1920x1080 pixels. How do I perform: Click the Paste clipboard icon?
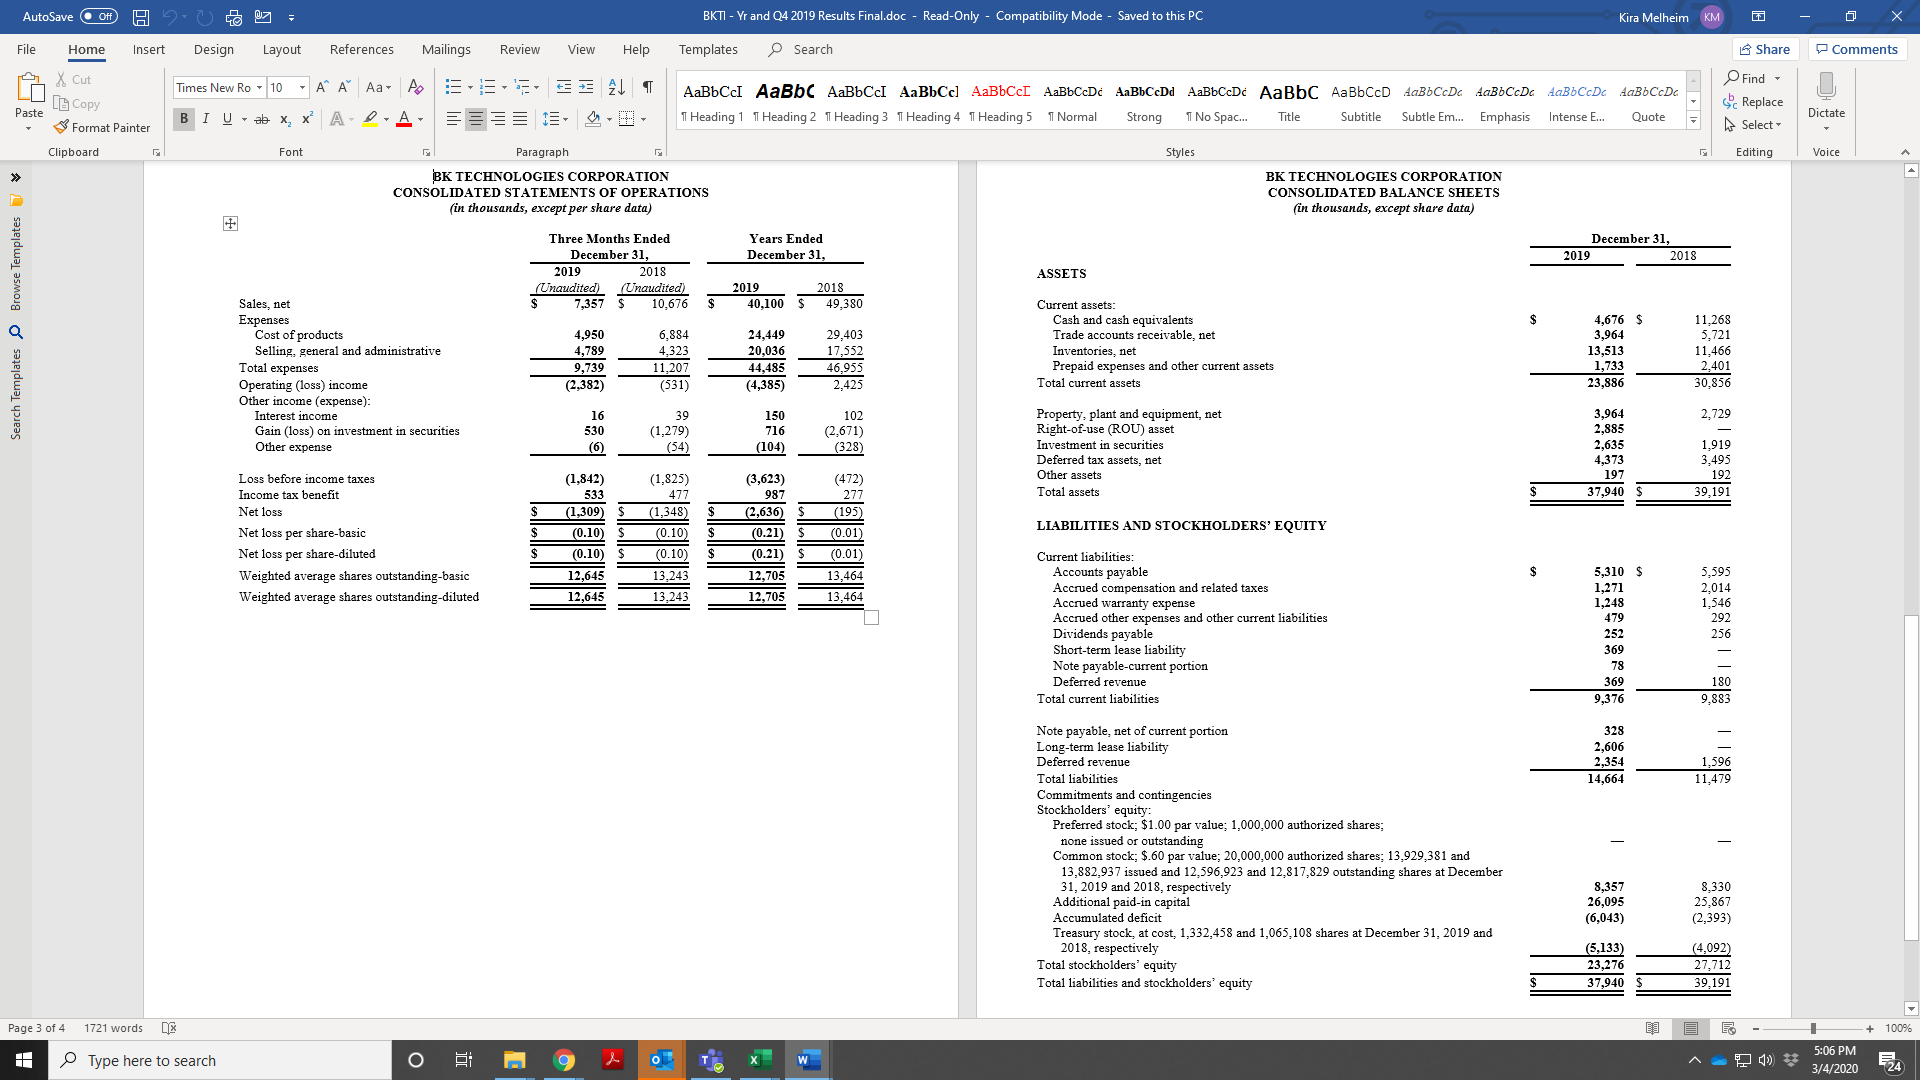point(29,89)
